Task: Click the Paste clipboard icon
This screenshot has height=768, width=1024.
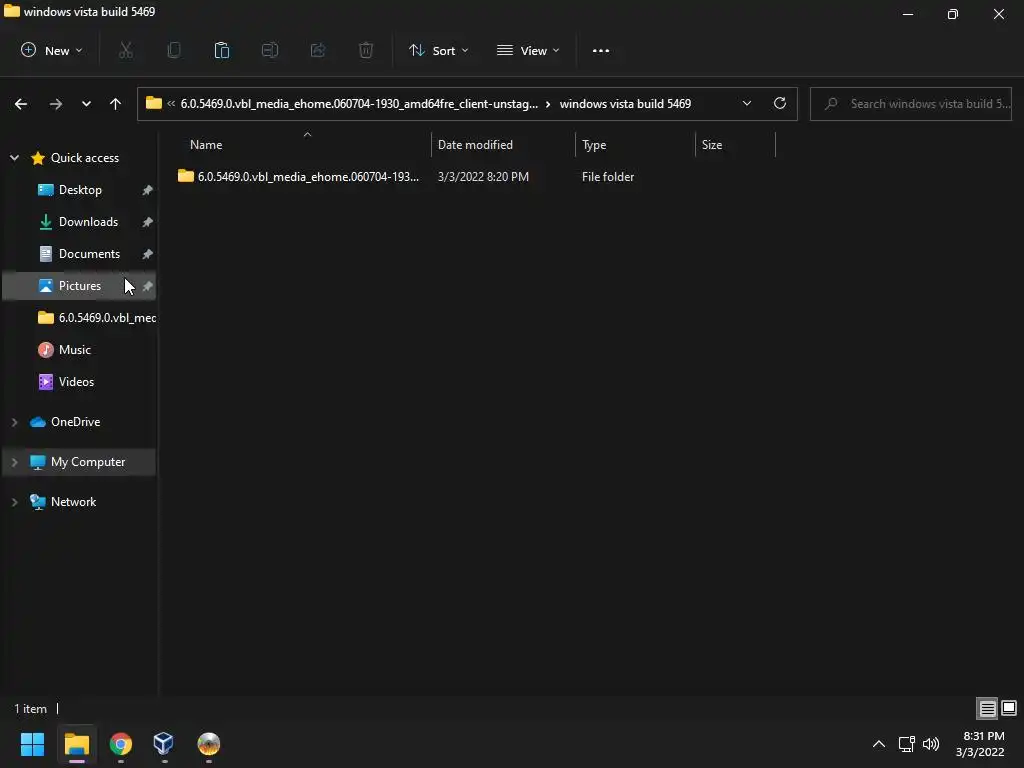Action: click(222, 50)
